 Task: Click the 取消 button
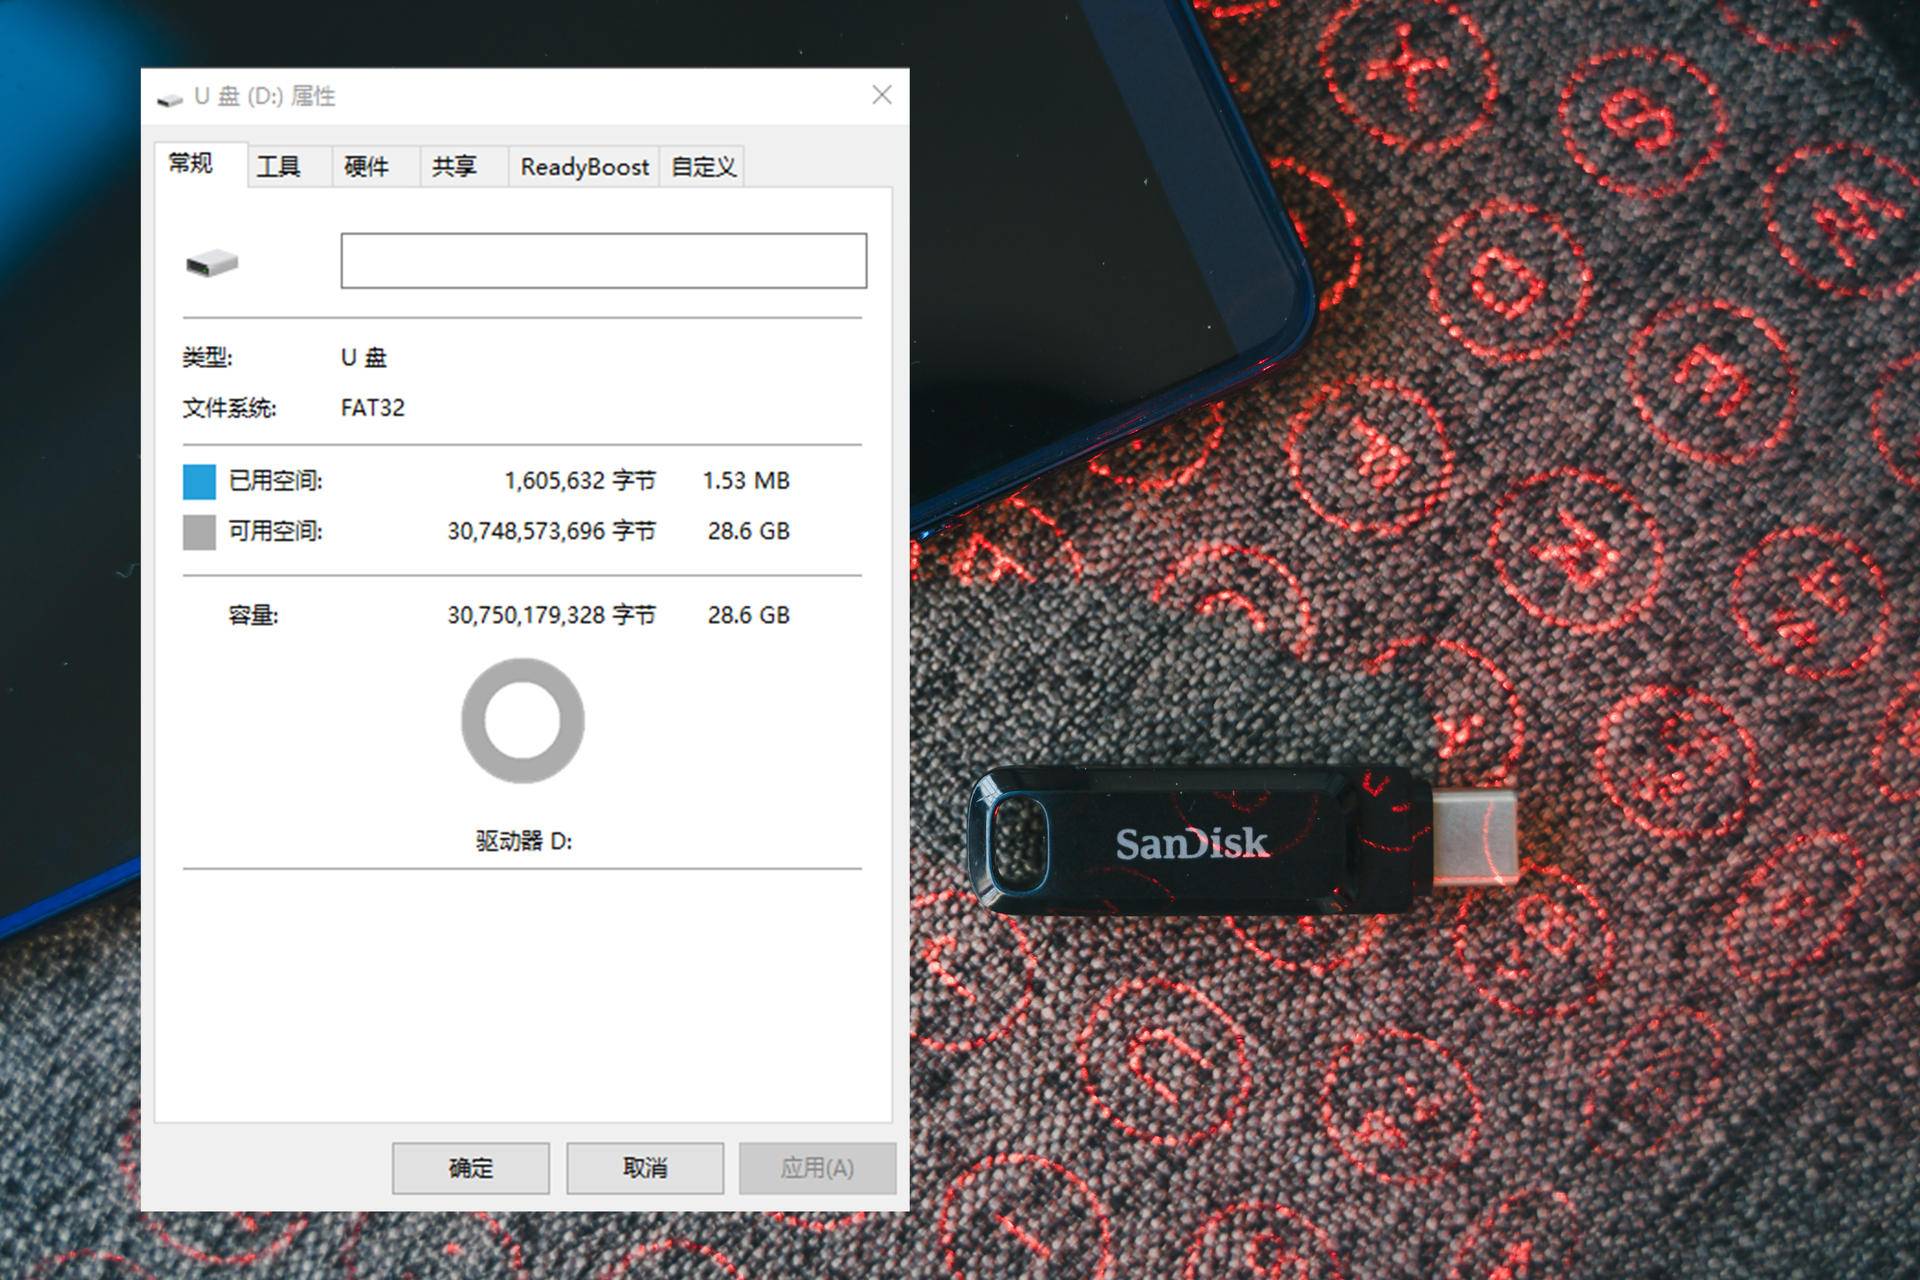click(x=644, y=1167)
